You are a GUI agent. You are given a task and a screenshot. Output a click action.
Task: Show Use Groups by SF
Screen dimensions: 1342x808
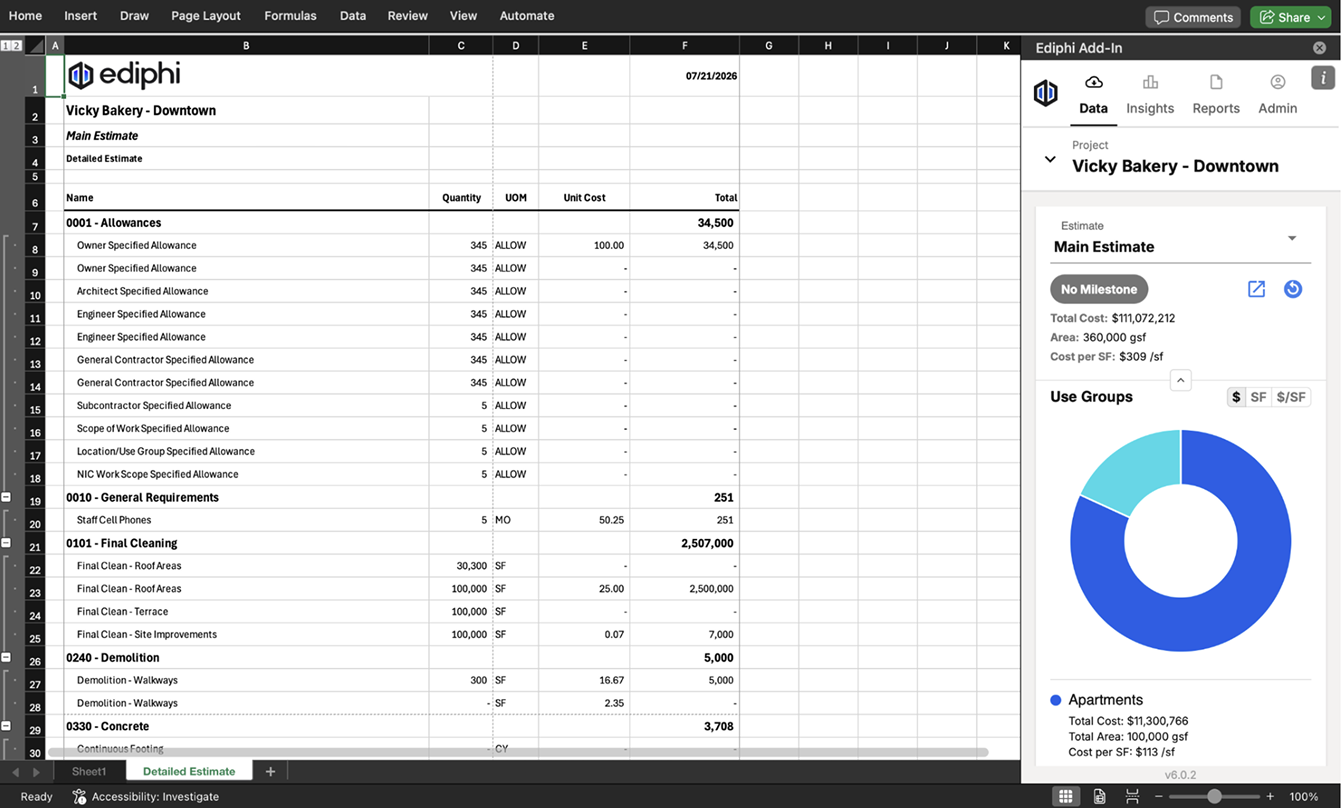pos(1258,397)
